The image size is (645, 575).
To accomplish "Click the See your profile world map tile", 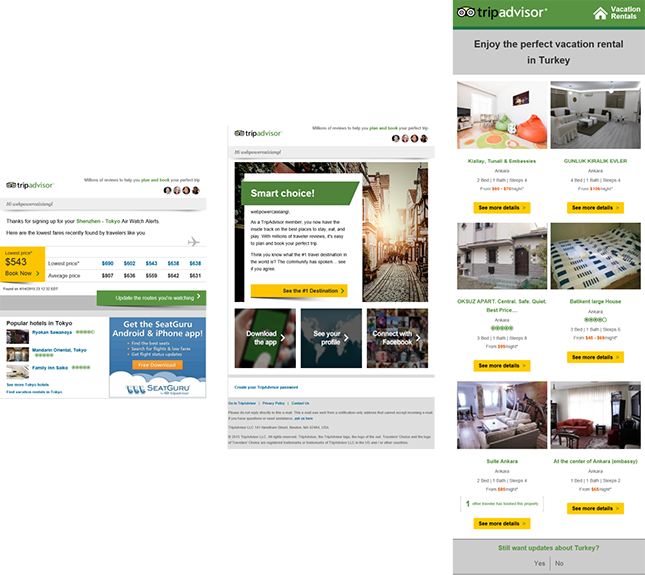I will click(331, 338).
